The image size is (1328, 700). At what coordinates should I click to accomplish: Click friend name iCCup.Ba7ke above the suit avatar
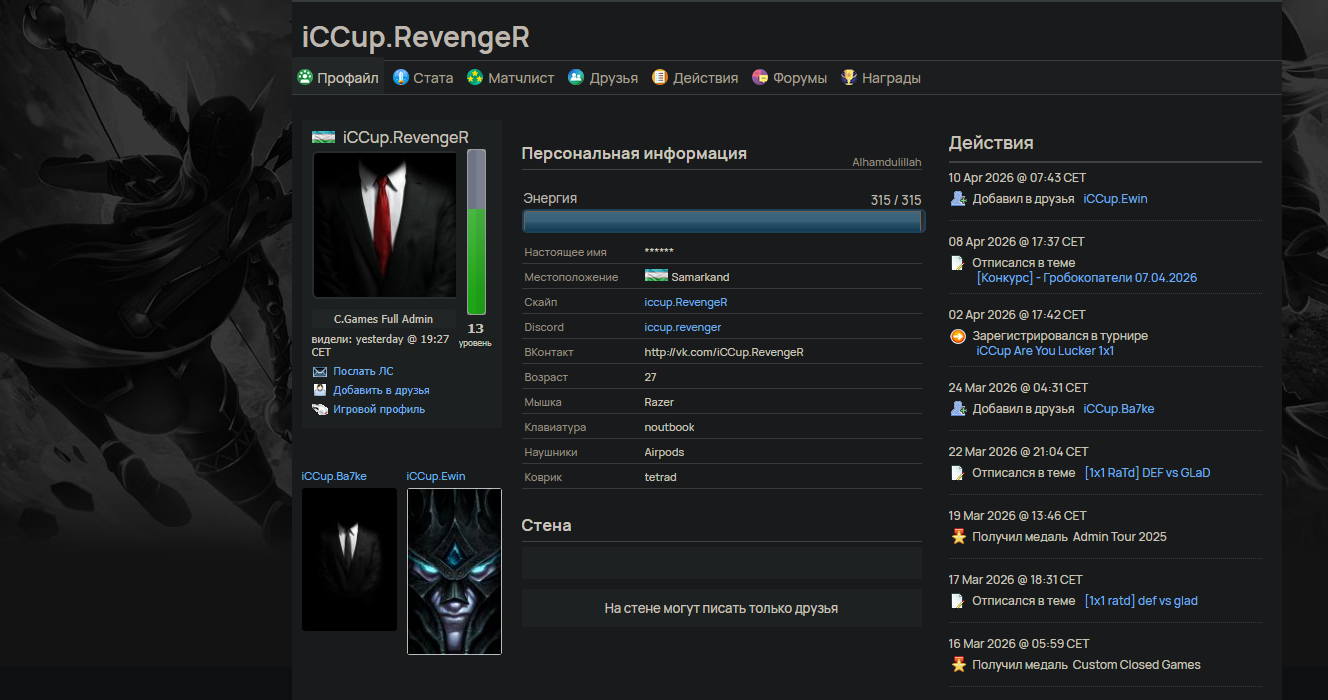334,476
